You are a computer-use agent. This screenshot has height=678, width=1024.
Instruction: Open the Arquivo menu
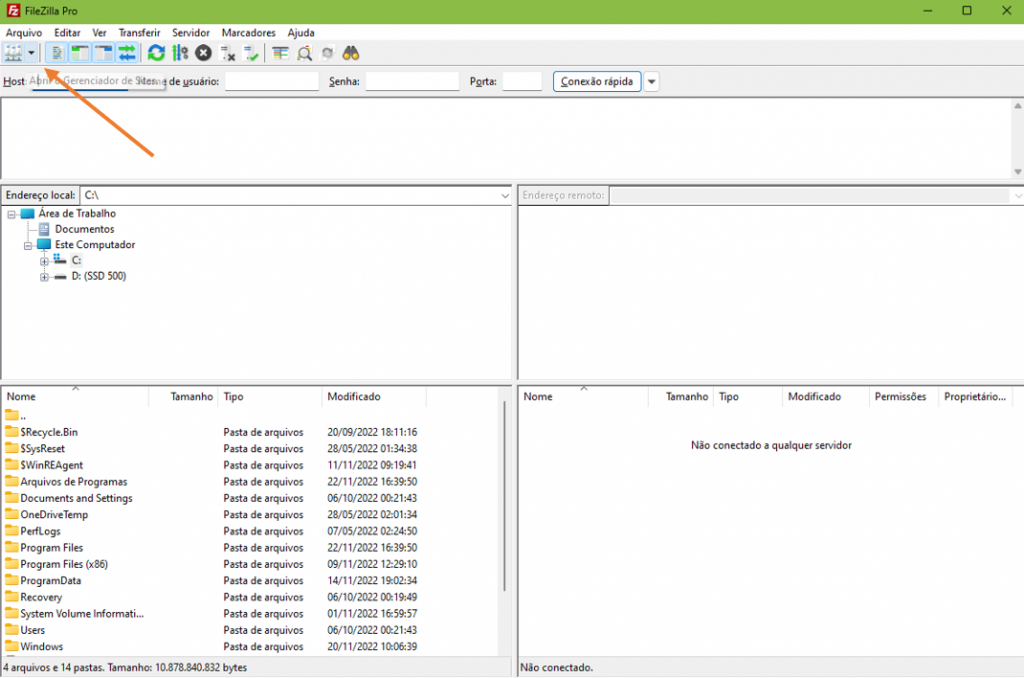(24, 33)
